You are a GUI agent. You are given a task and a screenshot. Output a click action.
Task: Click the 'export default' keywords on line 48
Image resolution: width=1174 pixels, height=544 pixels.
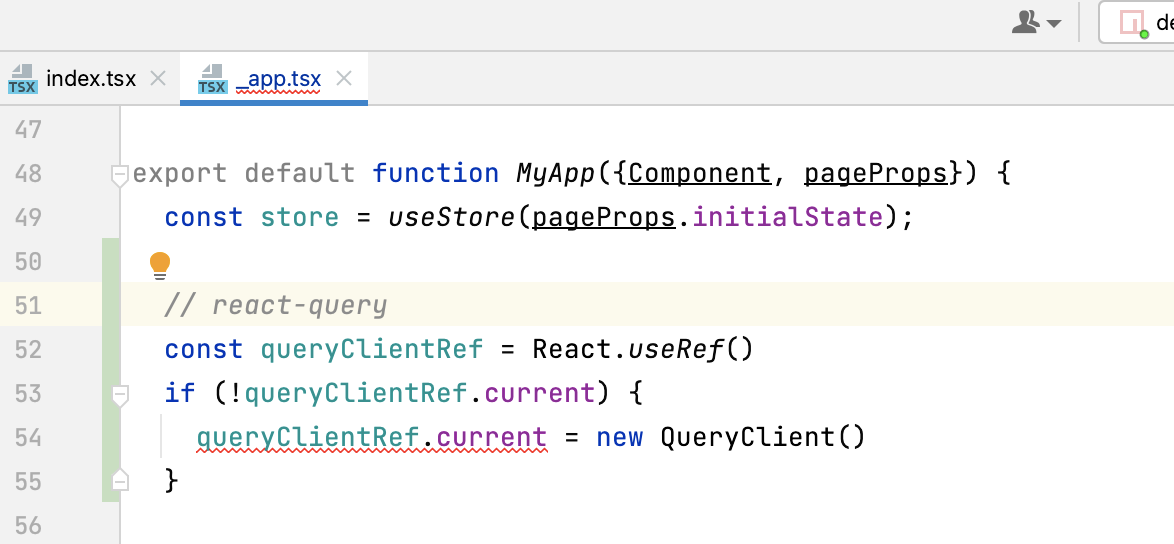click(243, 174)
